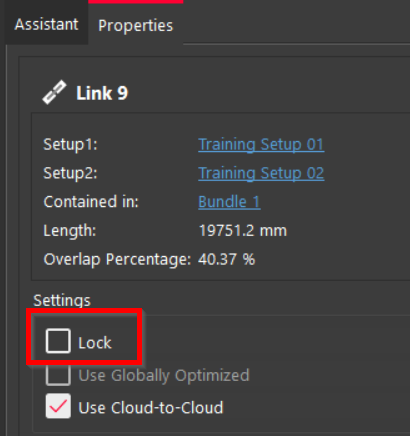Click the Overlap Percentage label

[x=117, y=260]
